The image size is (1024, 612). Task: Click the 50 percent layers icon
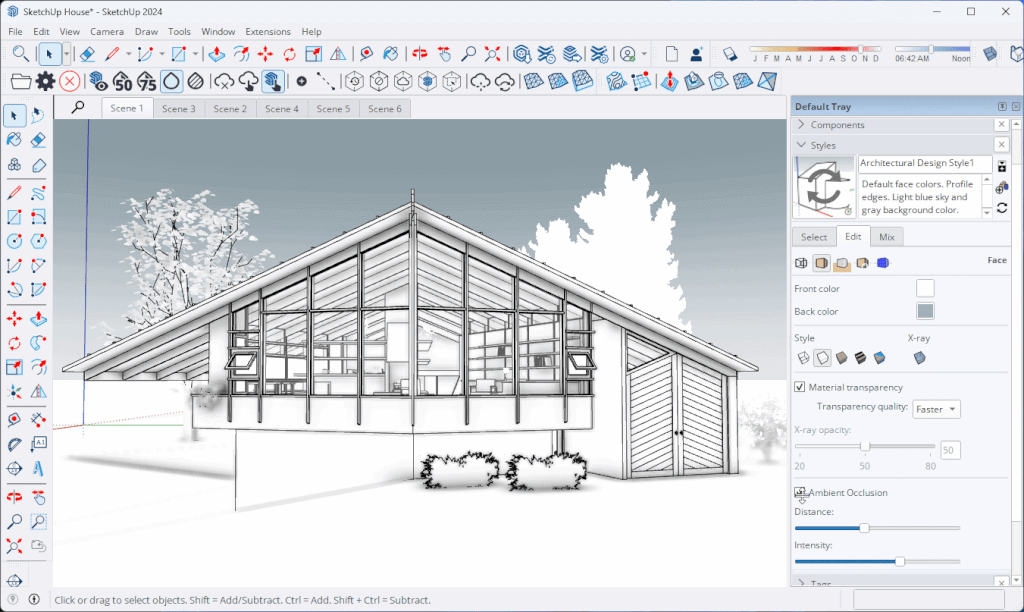pos(123,82)
